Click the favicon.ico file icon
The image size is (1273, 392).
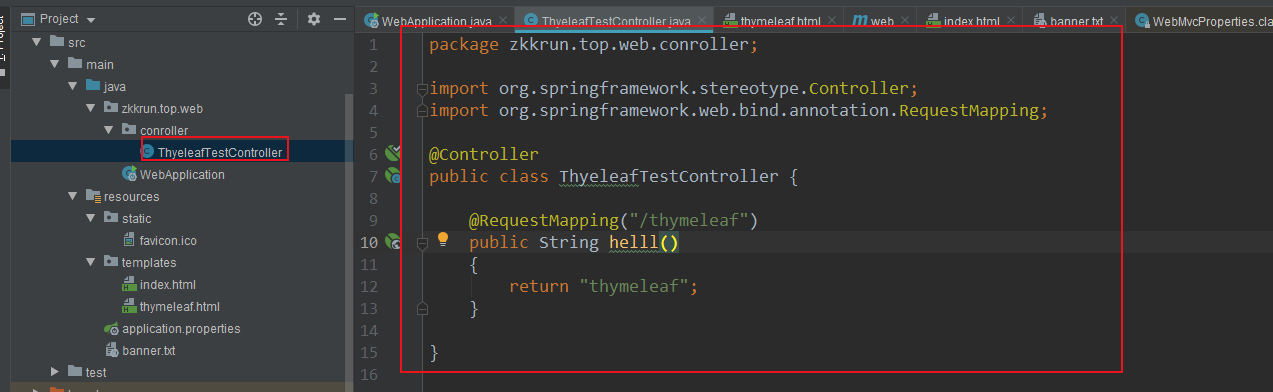tap(129, 240)
